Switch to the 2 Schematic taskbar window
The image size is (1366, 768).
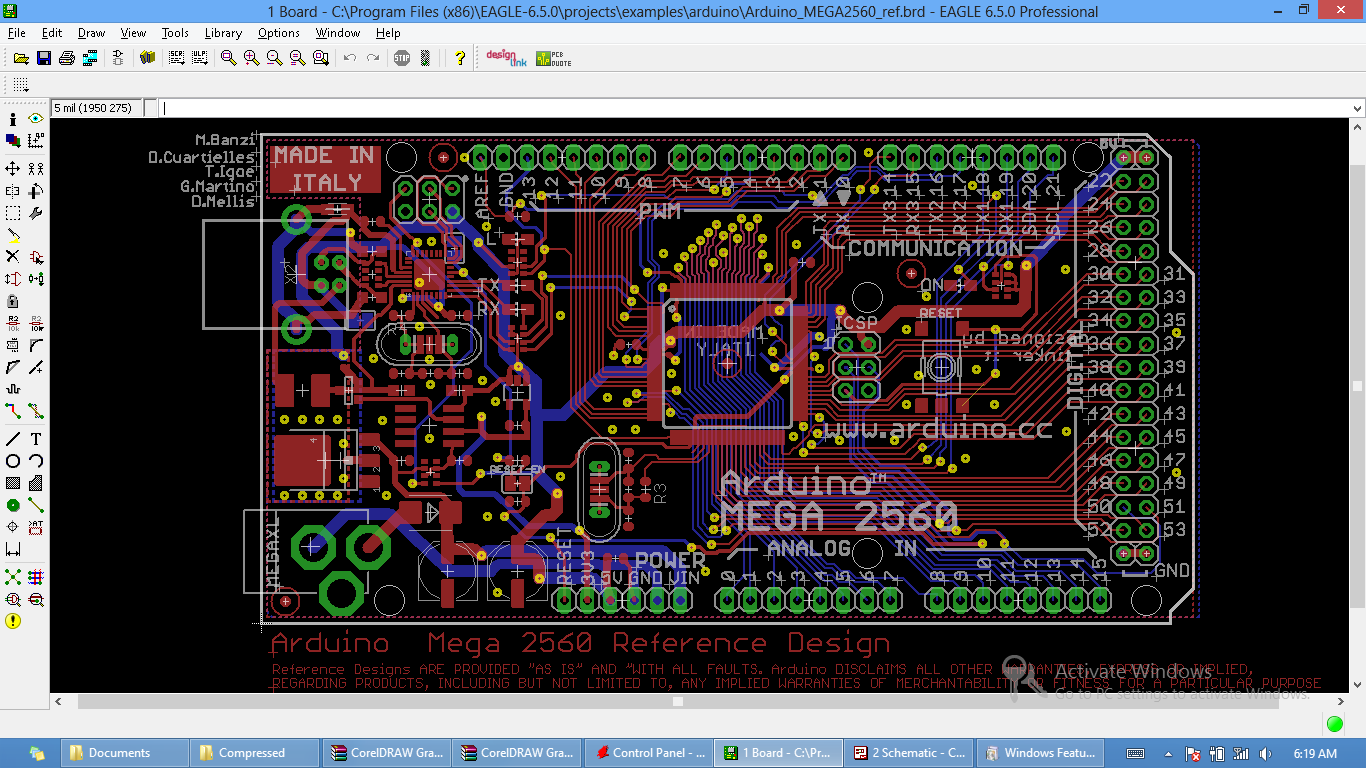(x=909, y=753)
